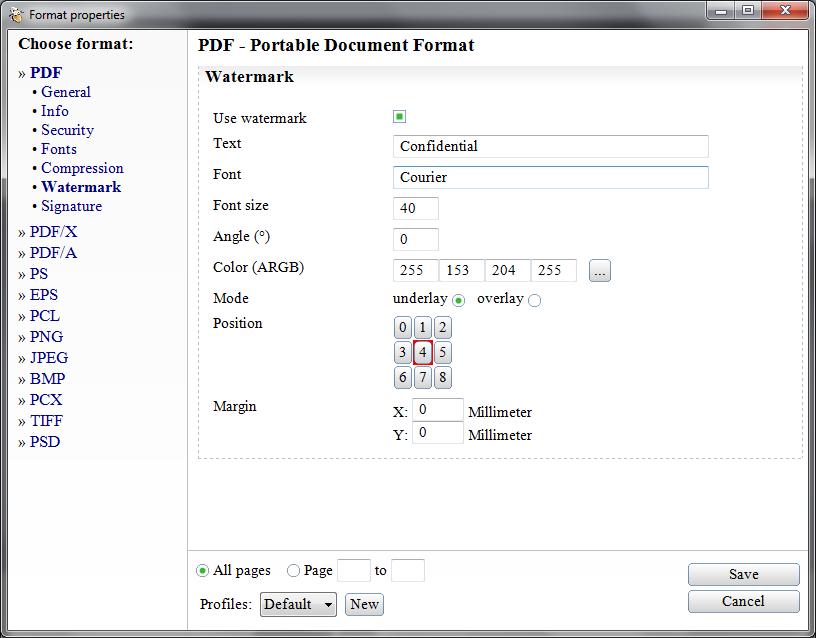Create a profile with New button

click(364, 604)
